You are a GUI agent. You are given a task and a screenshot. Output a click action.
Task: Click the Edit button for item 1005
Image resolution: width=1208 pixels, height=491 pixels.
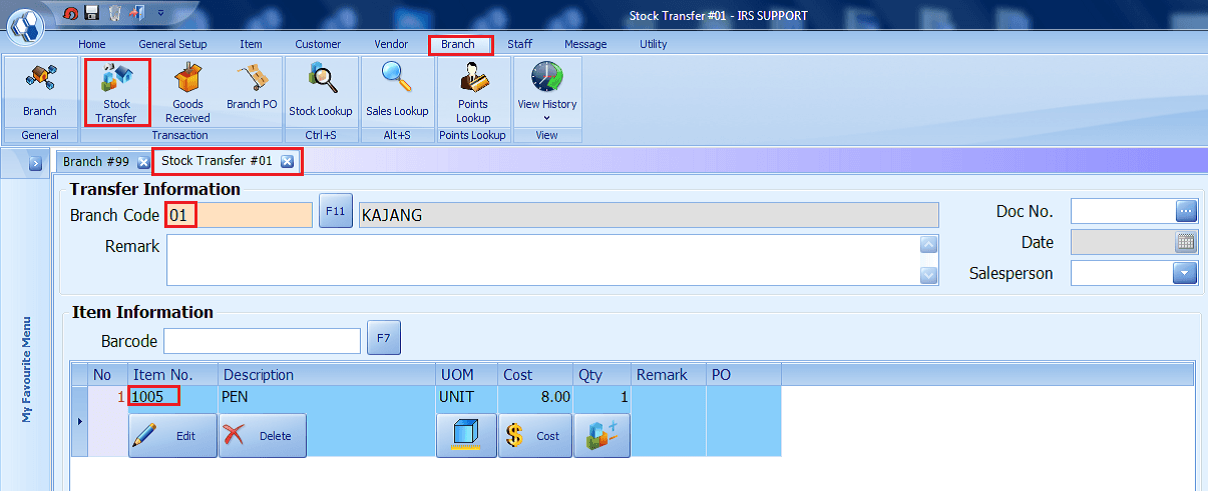(173, 435)
